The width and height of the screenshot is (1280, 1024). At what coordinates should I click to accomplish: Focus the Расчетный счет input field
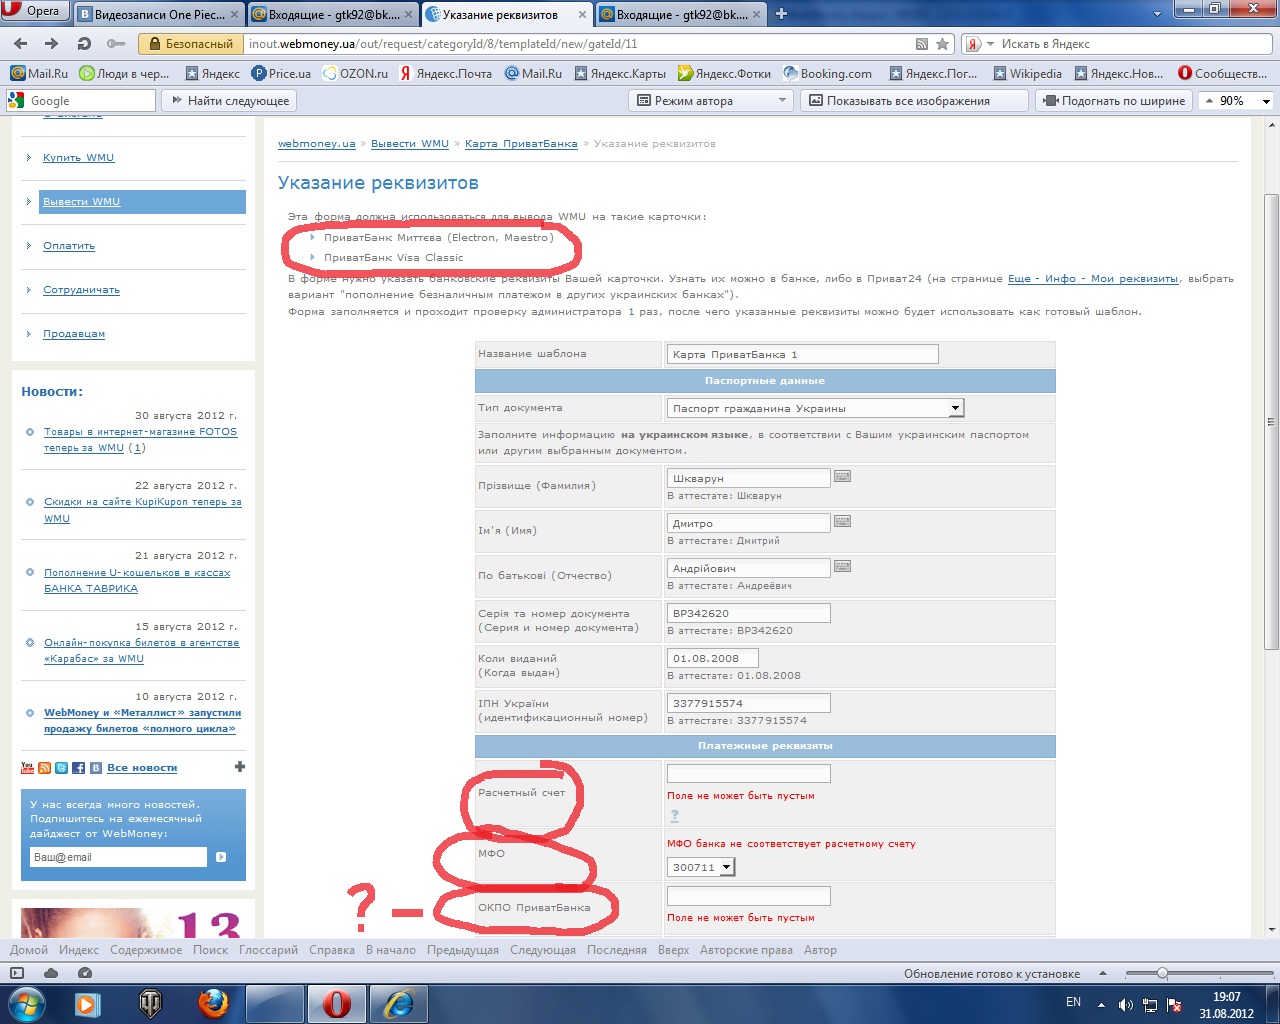click(x=749, y=773)
